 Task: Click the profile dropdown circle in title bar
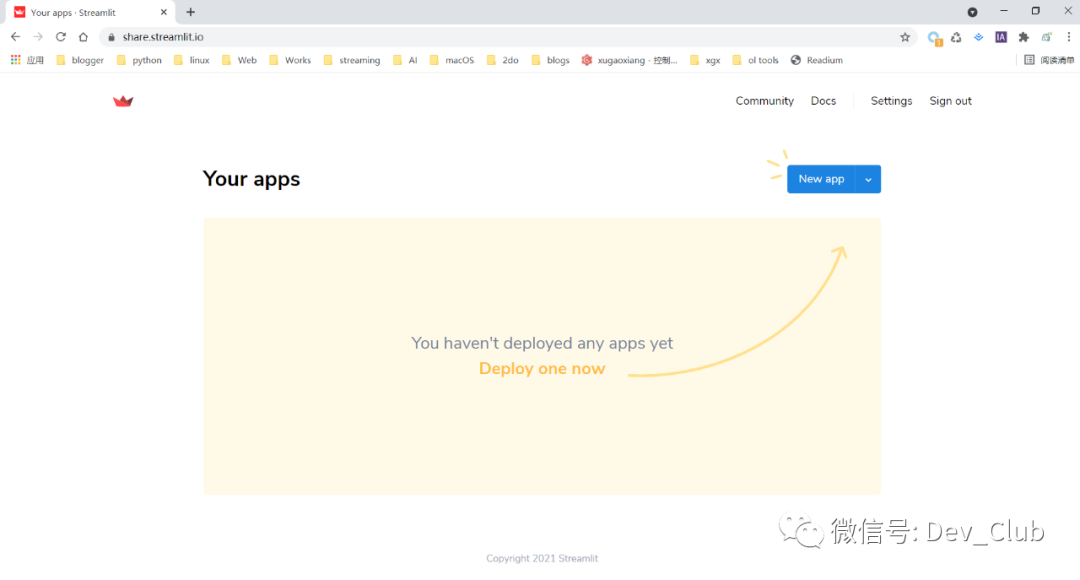pyautogui.click(x=972, y=12)
